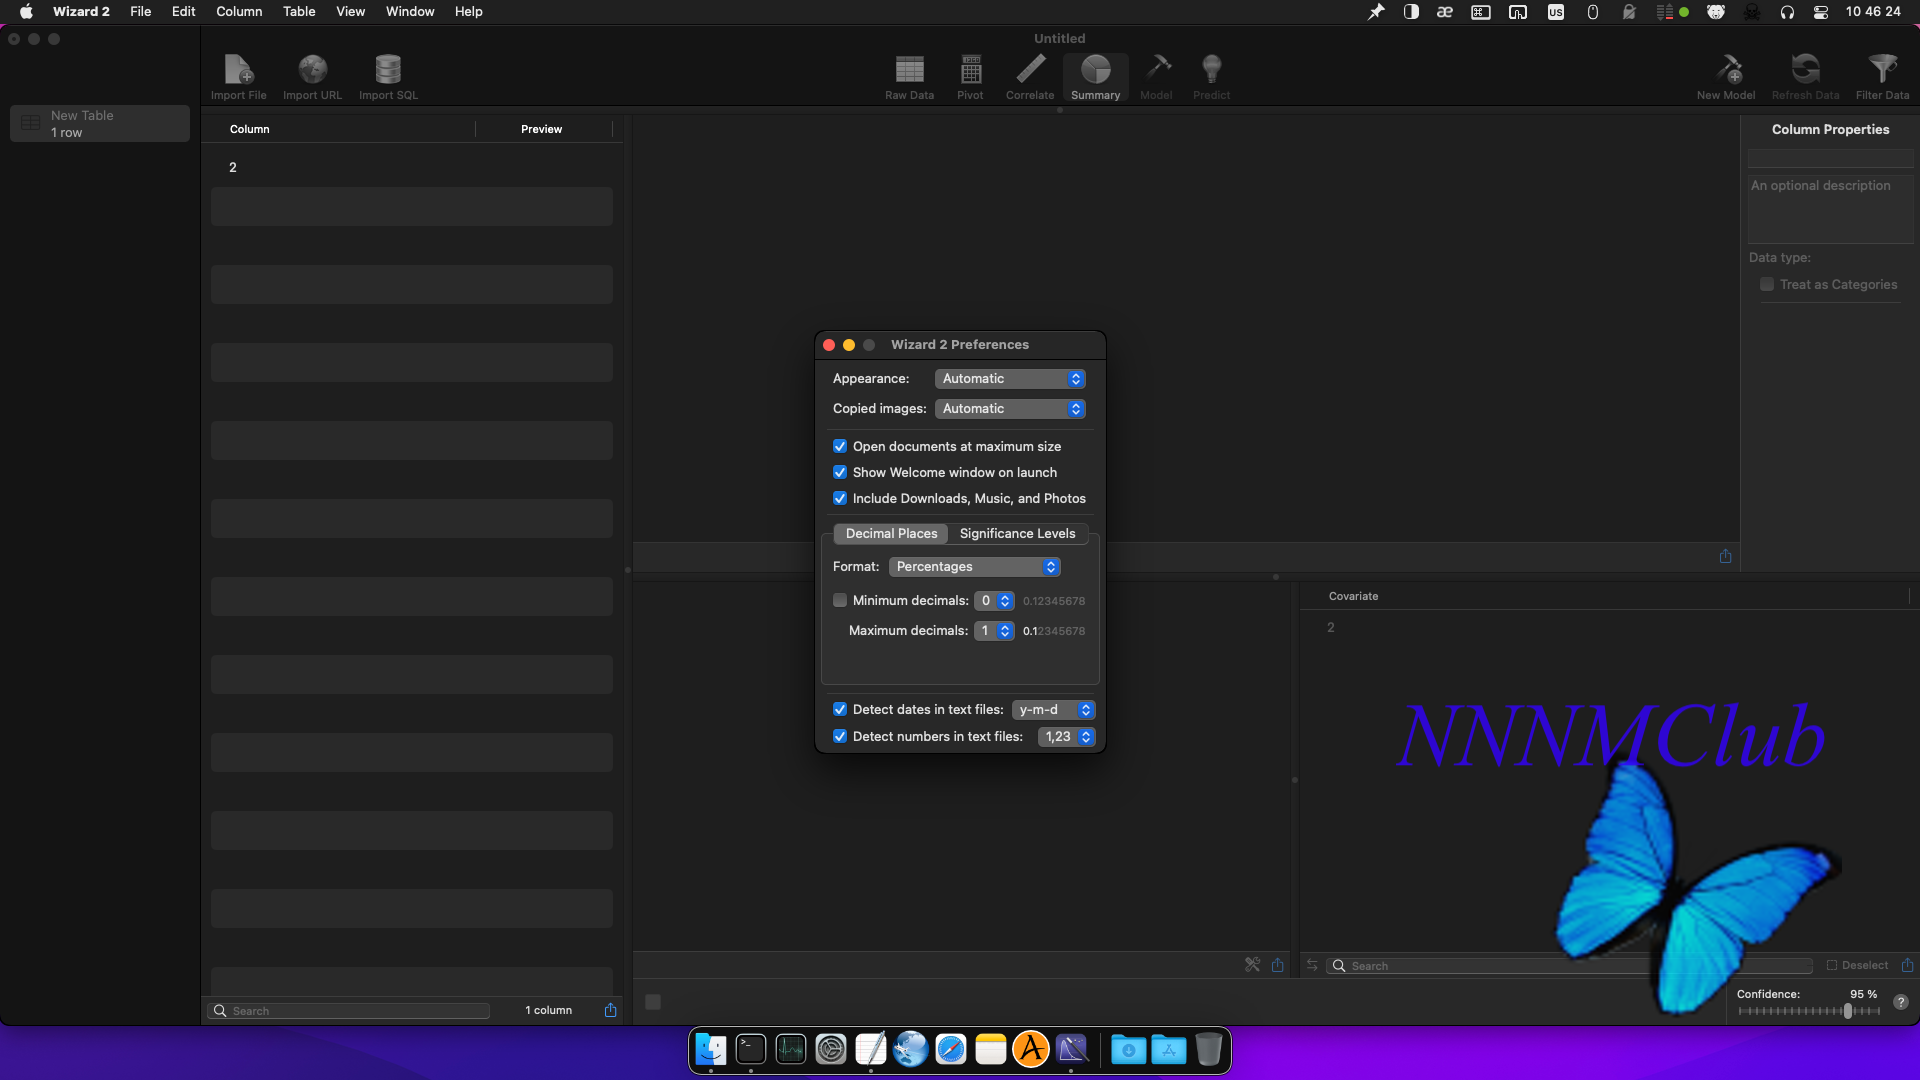The height and width of the screenshot is (1080, 1920).
Task: Switch to Significance Levels tab
Action: click(1017, 533)
